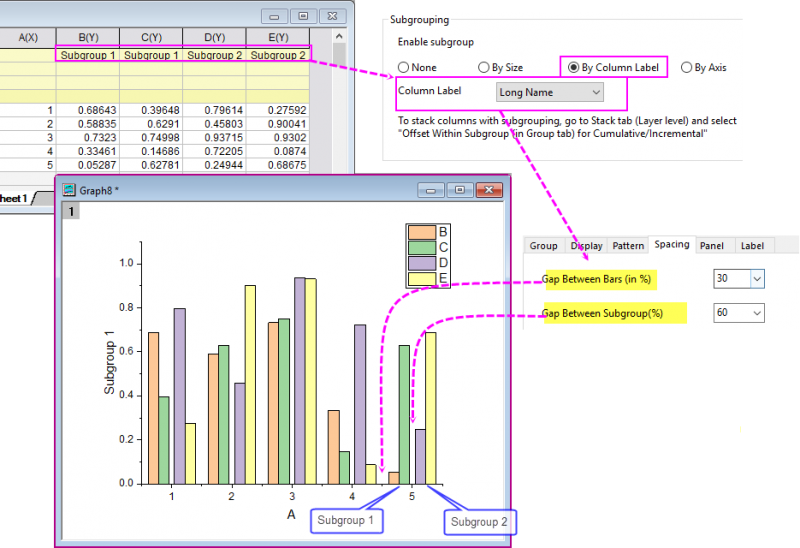Image resolution: width=800 pixels, height=548 pixels.
Task: Open the Gap Between Subgroup dropdown arrow
Action: [757, 313]
